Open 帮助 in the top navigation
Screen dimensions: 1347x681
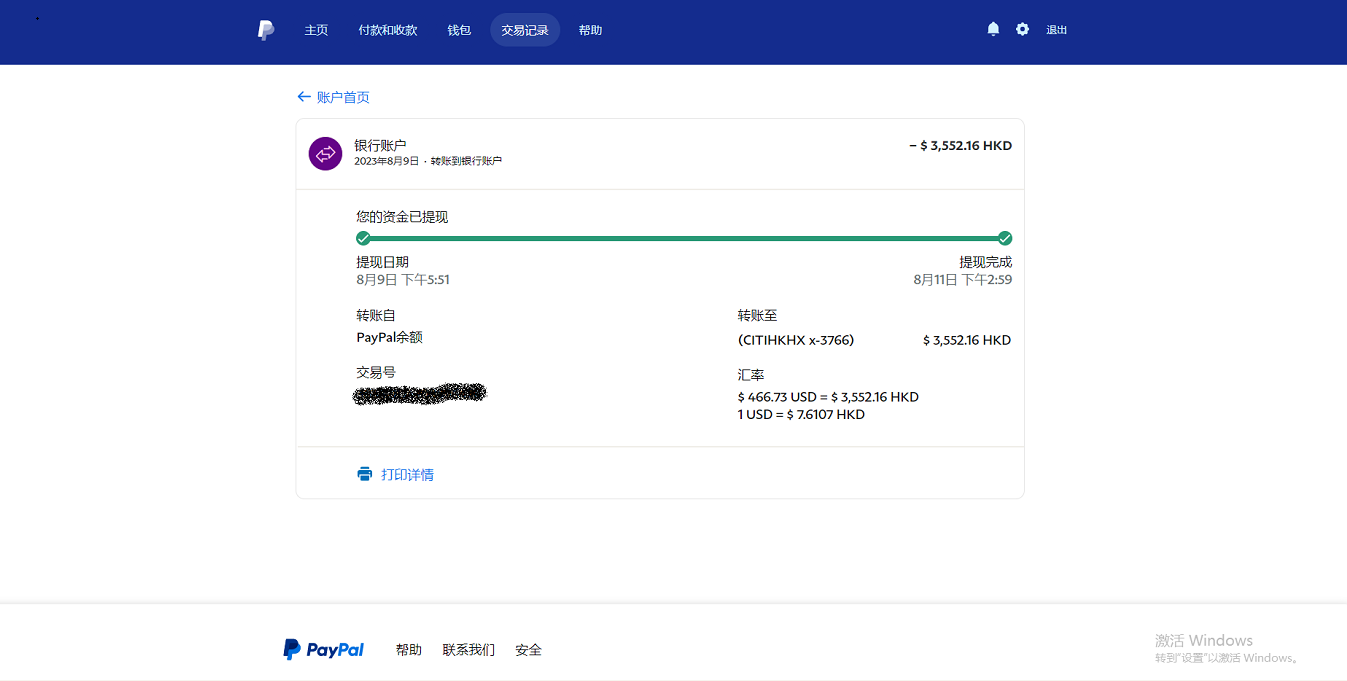590,30
